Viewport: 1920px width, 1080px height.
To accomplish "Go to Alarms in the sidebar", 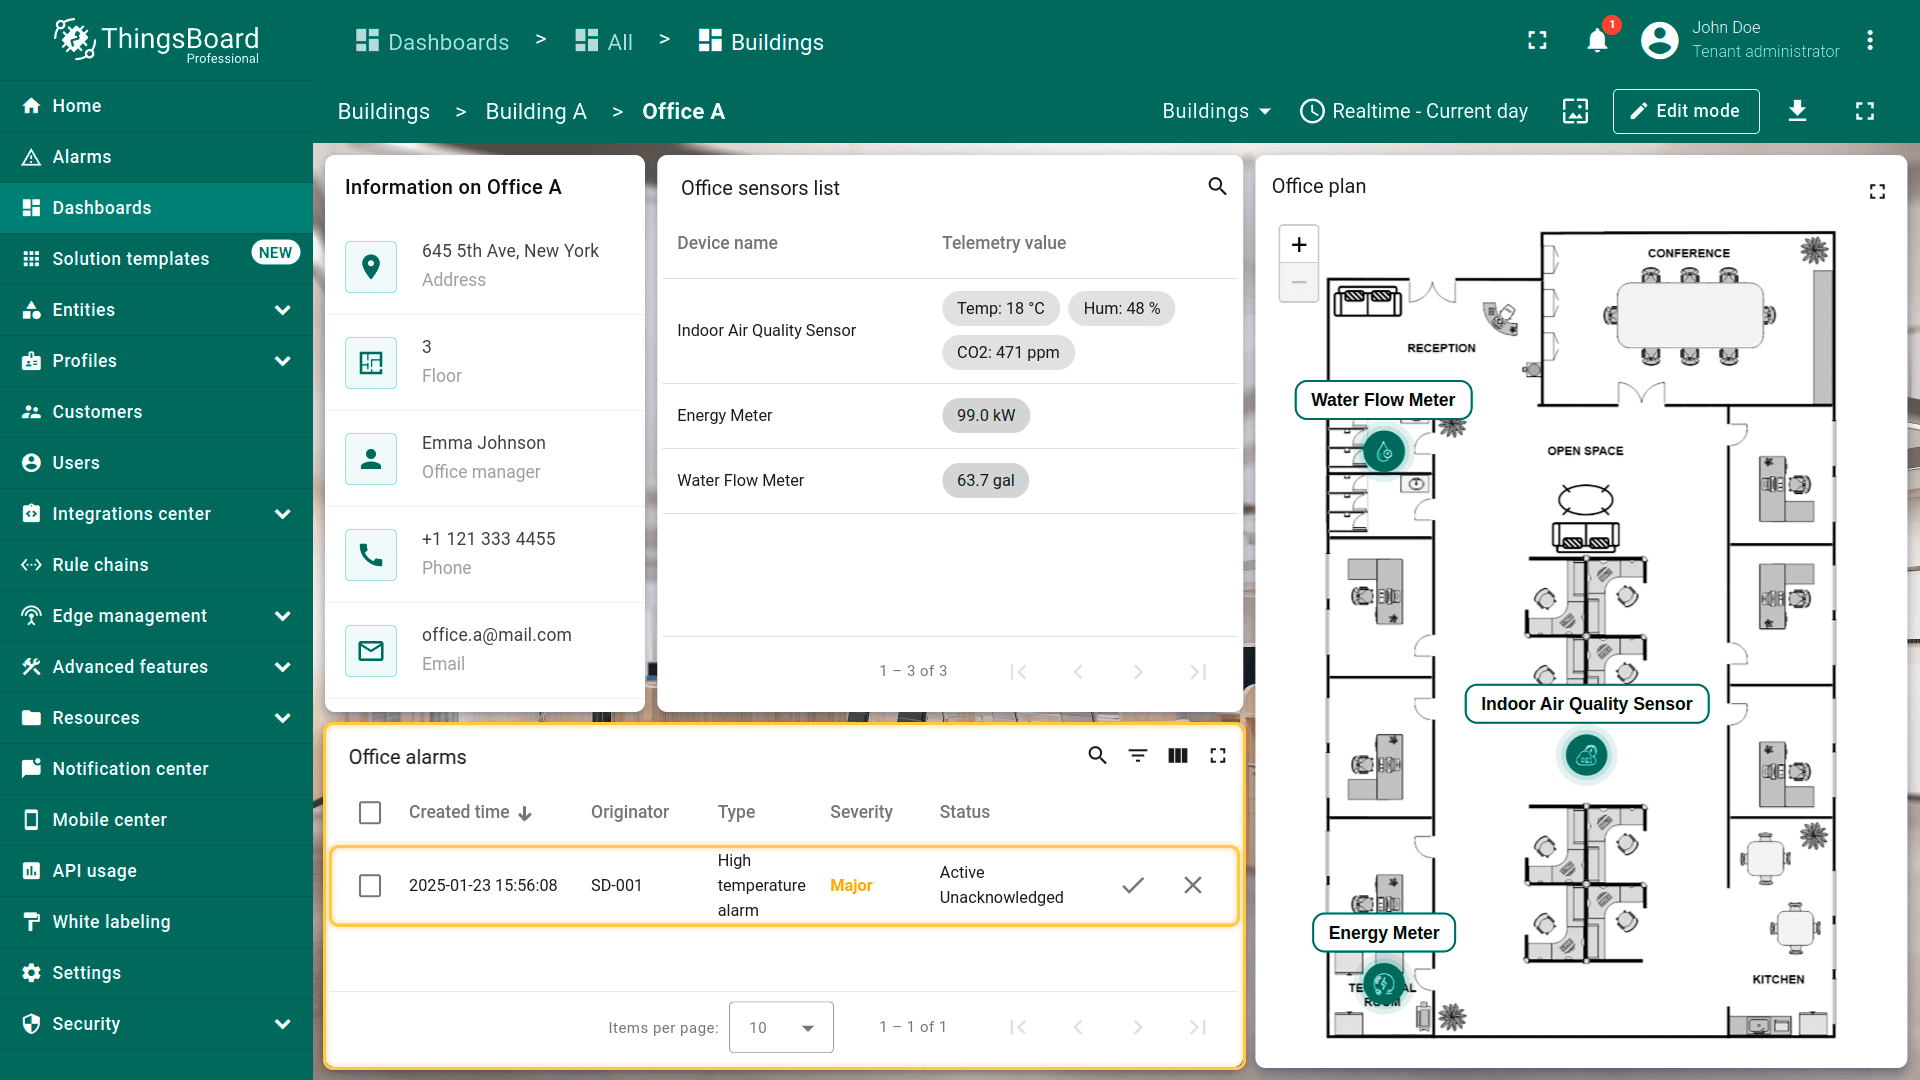I will tap(82, 157).
